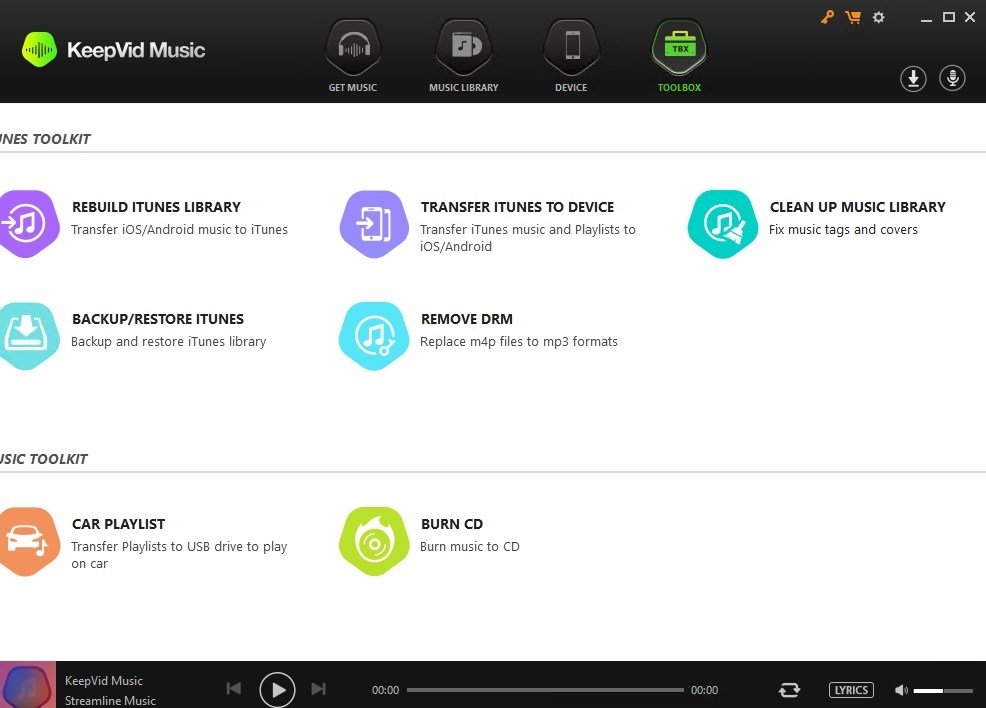Click the Burn CD icon

374,541
